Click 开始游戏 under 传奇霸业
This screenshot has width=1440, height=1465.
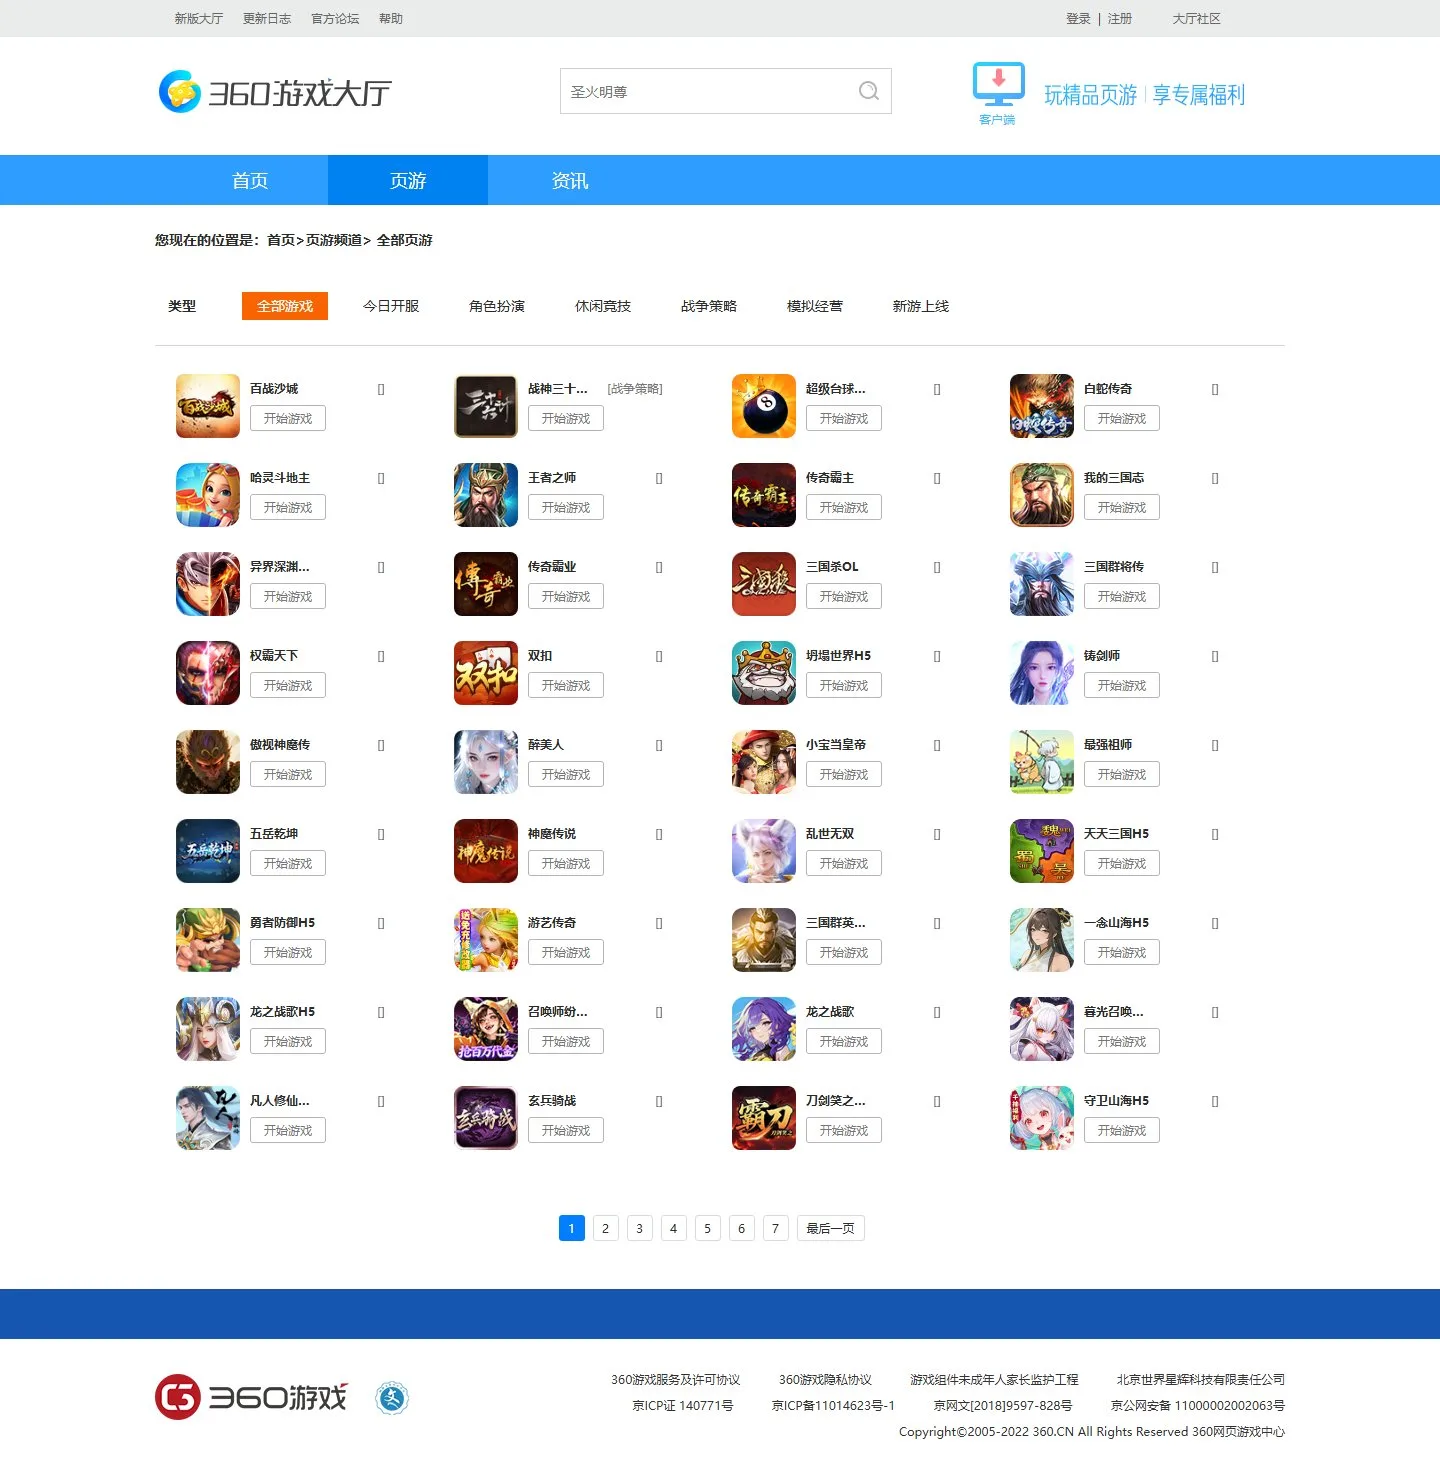[x=566, y=596]
